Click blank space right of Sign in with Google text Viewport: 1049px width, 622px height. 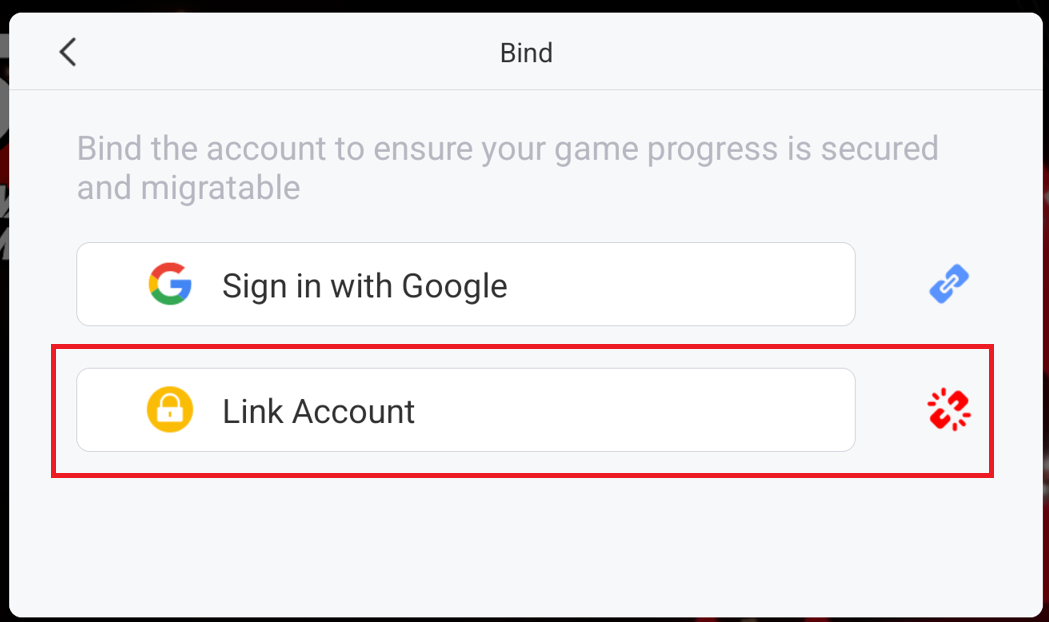click(x=679, y=284)
